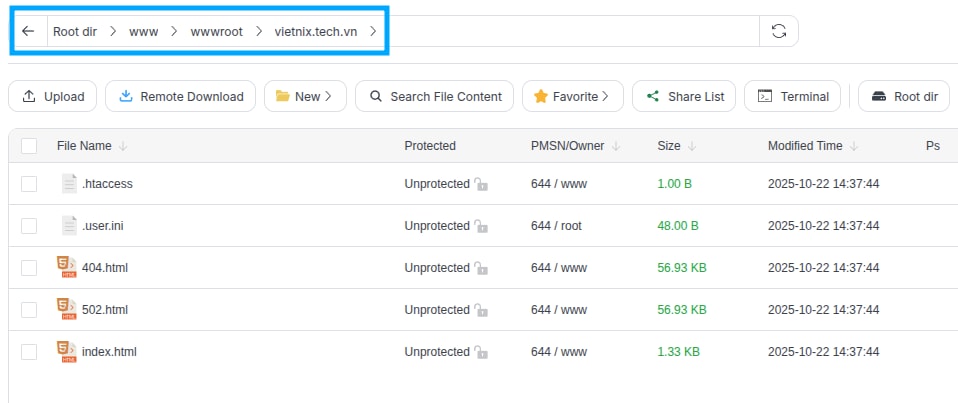The height and width of the screenshot is (403, 958).
Task: Click the empty path input area
Action: (x=570, y=31)
